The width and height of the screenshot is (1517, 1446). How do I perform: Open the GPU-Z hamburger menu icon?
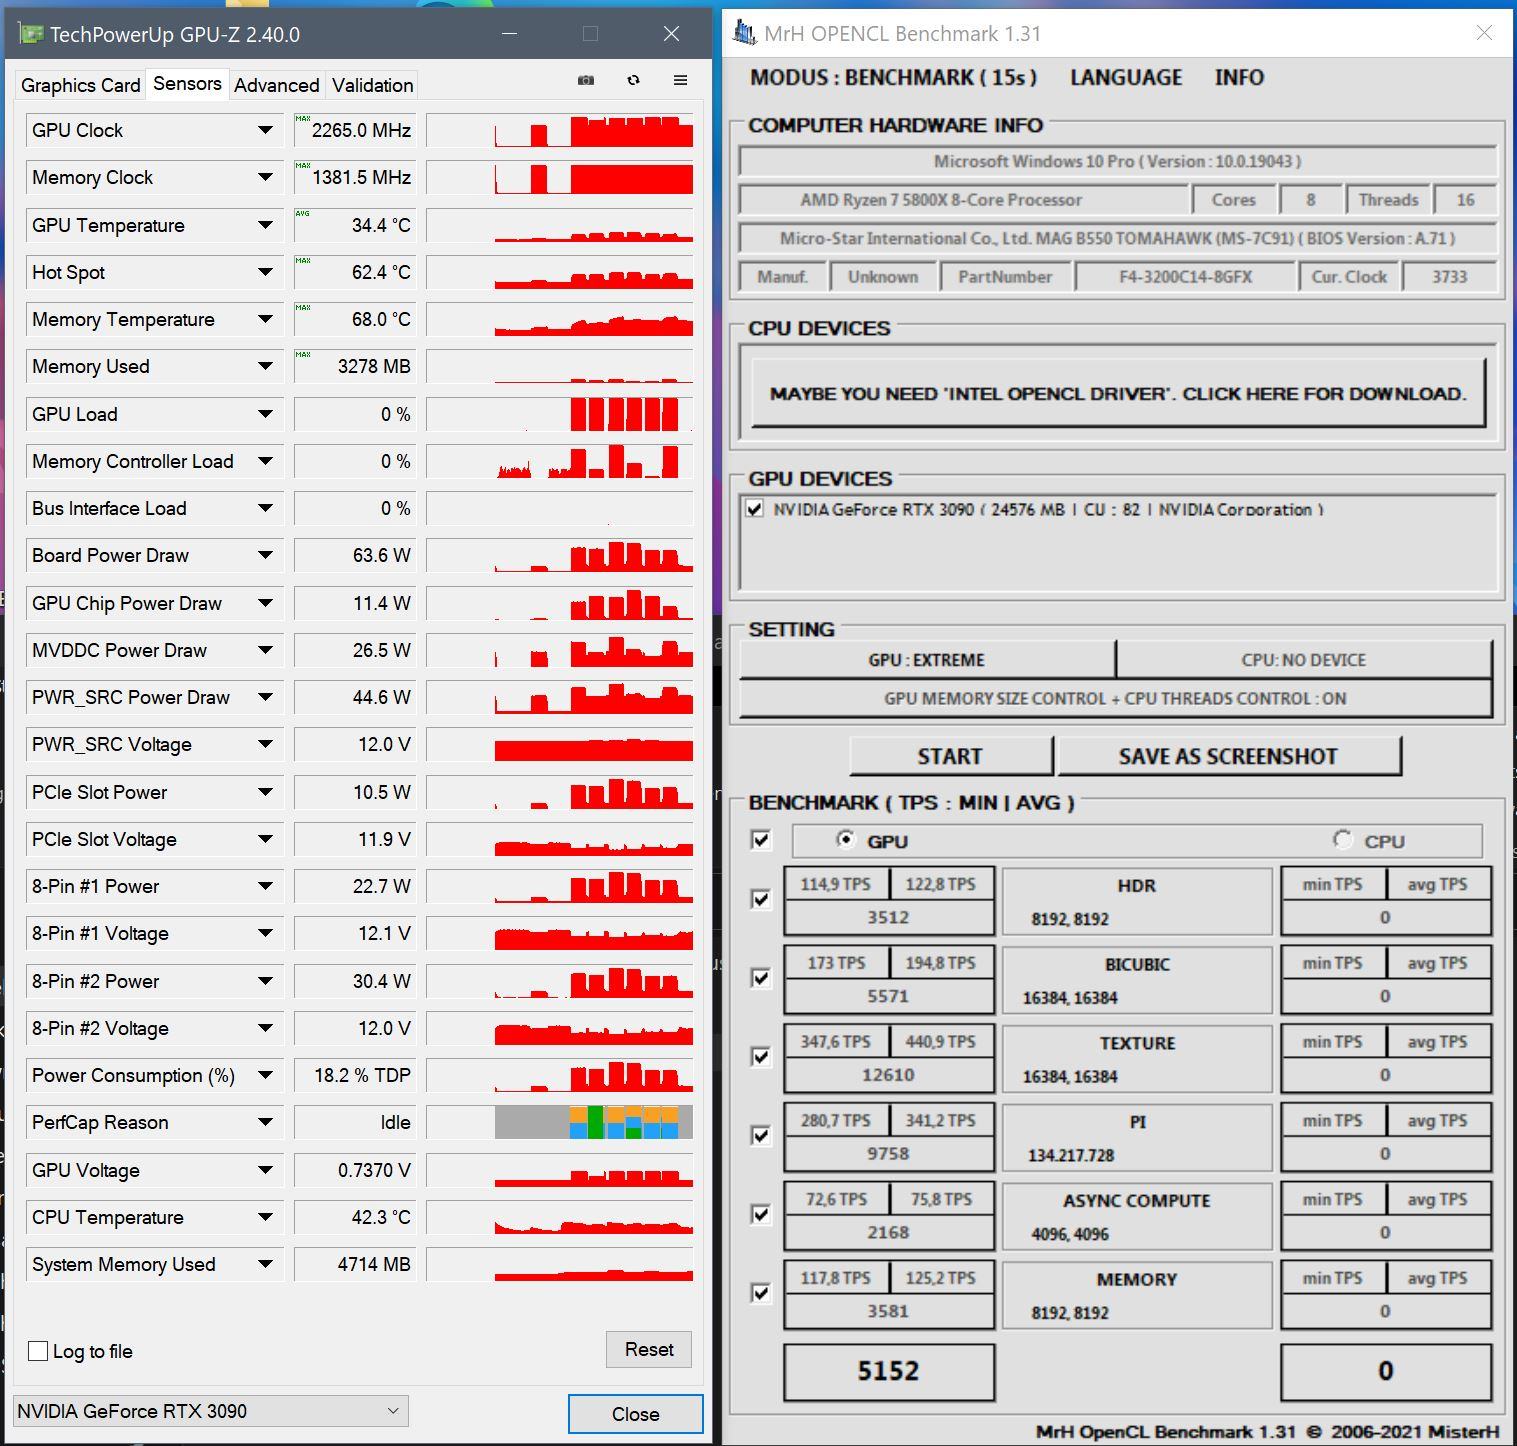[680, 80]
